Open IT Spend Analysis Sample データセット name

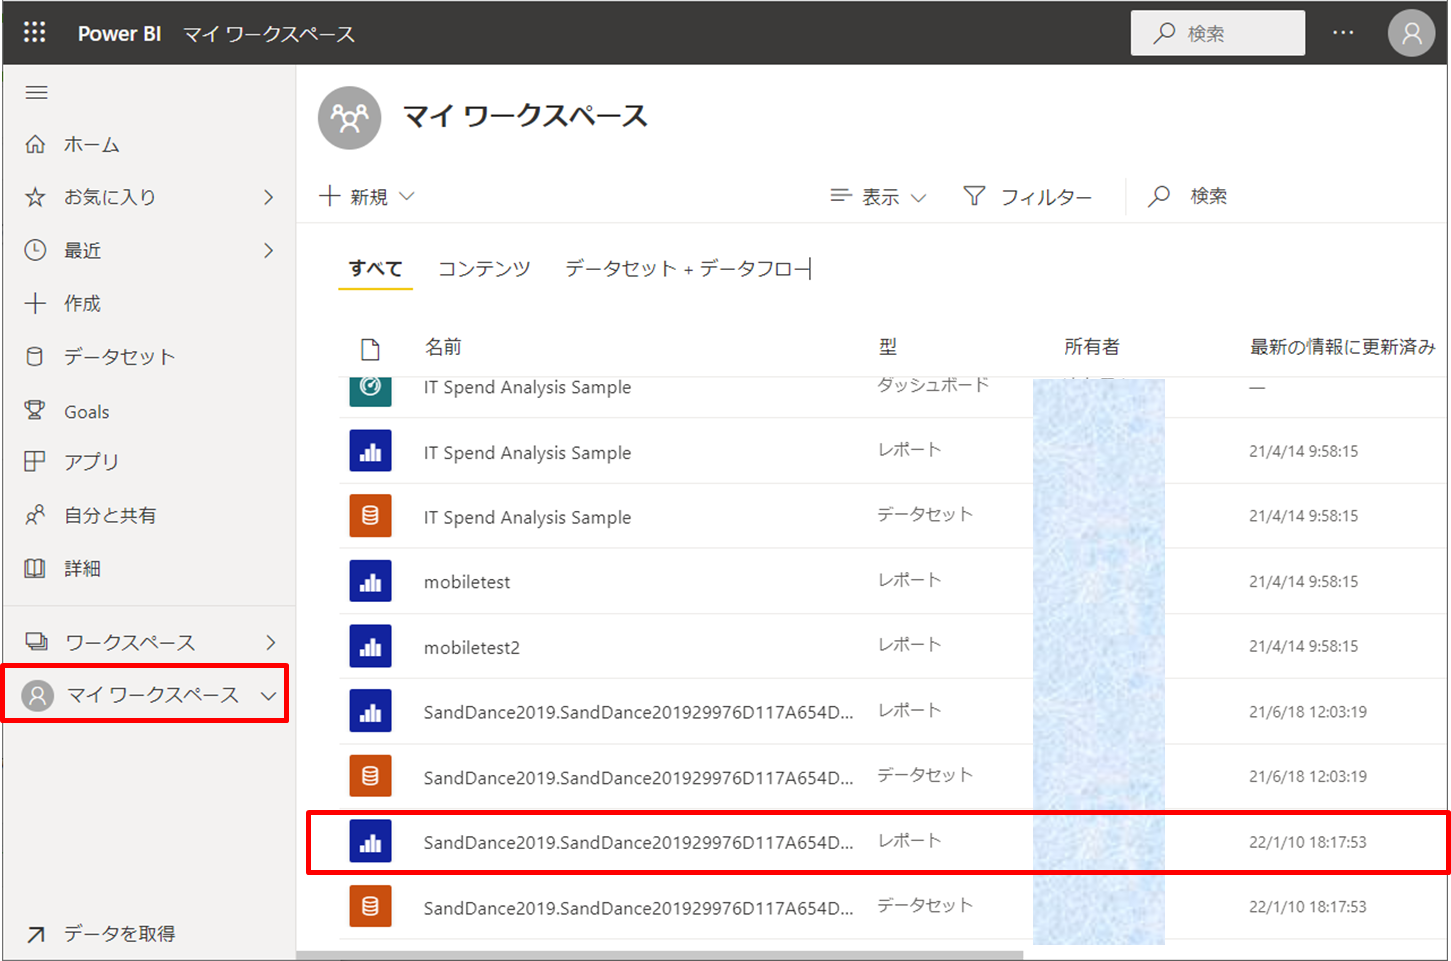527,518
